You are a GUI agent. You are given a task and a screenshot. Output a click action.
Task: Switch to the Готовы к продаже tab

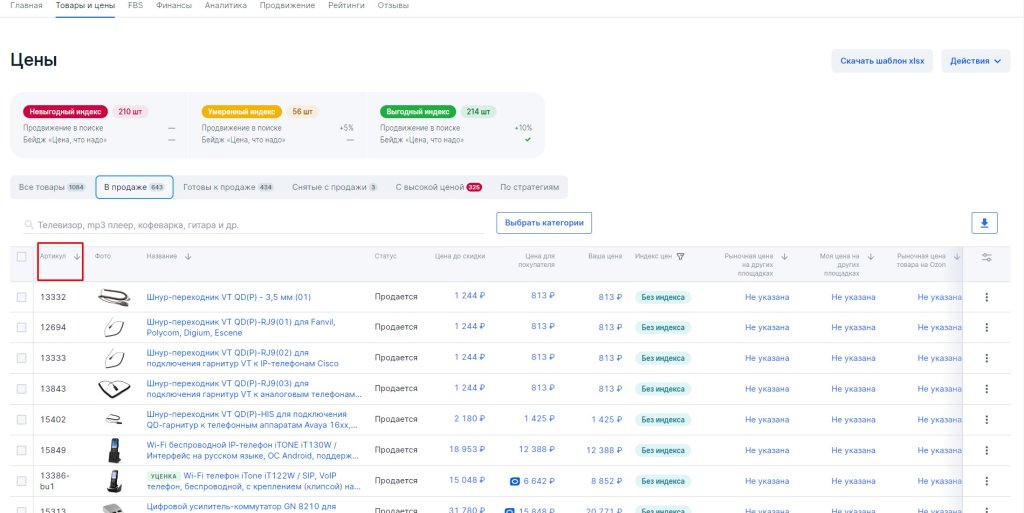pos(227,187)
